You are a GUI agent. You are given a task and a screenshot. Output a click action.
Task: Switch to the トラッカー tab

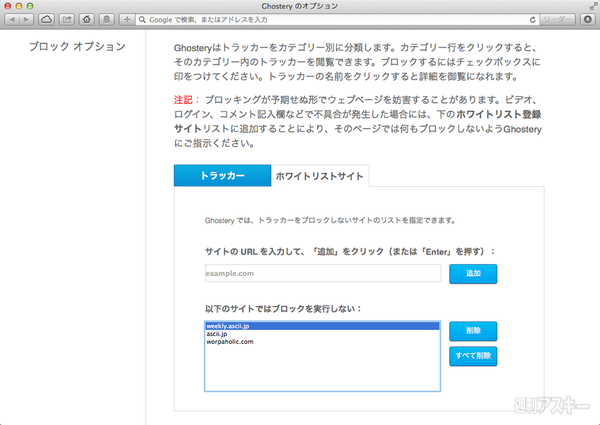tap(222, 176)
